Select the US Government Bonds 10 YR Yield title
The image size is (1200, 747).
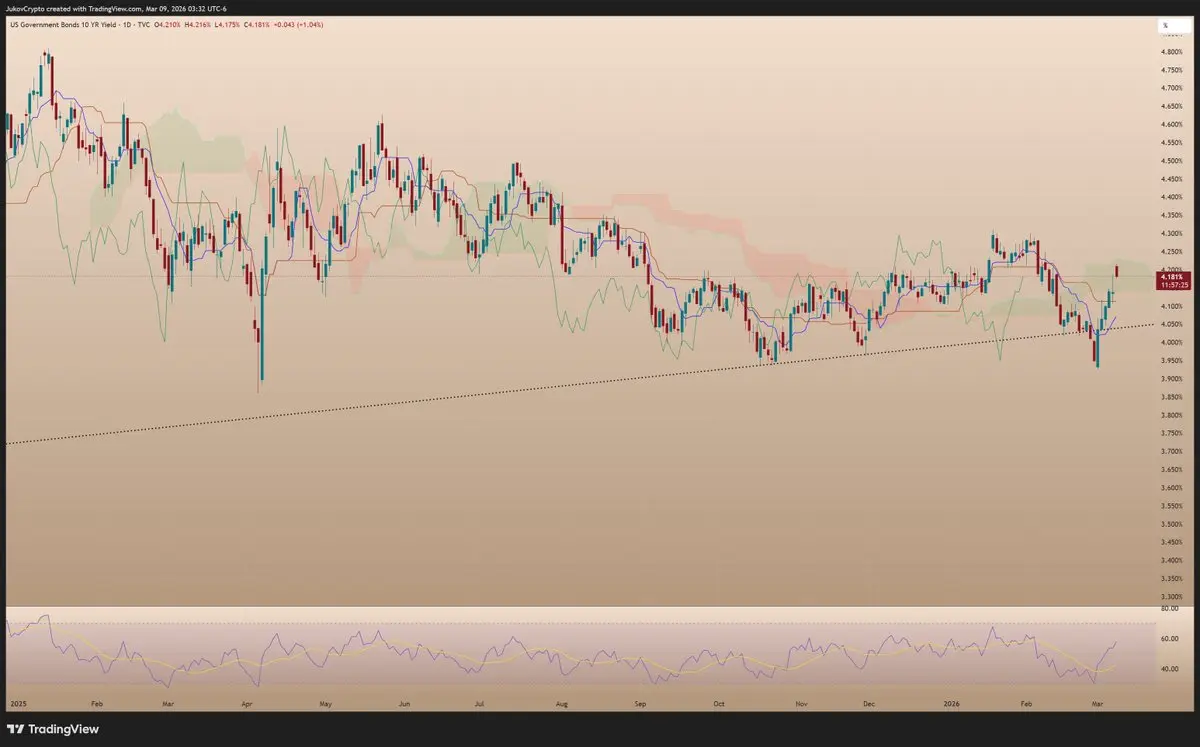(63, 24)
